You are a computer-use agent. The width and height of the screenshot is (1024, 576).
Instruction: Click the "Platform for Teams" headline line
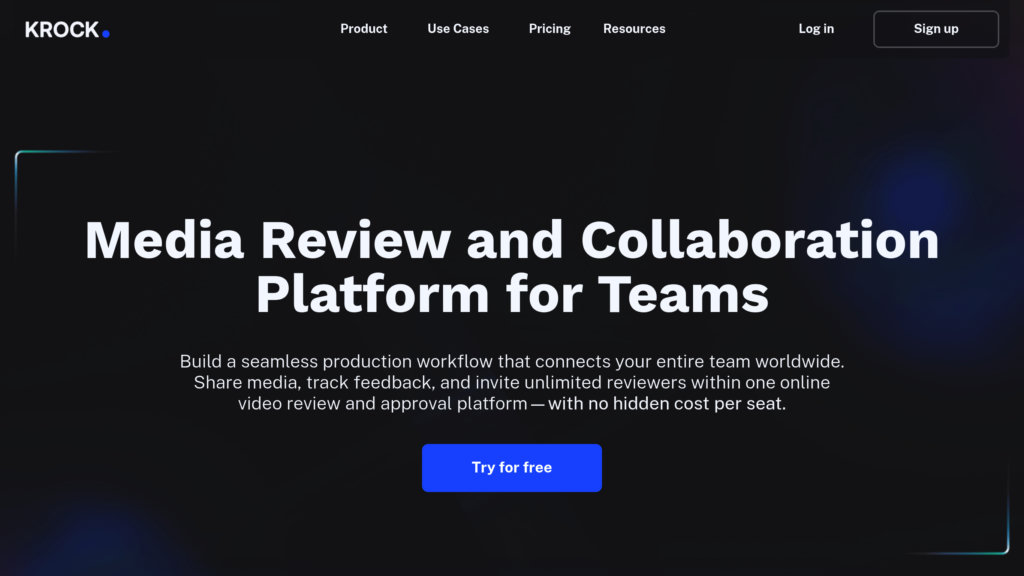tap(512, 294)
